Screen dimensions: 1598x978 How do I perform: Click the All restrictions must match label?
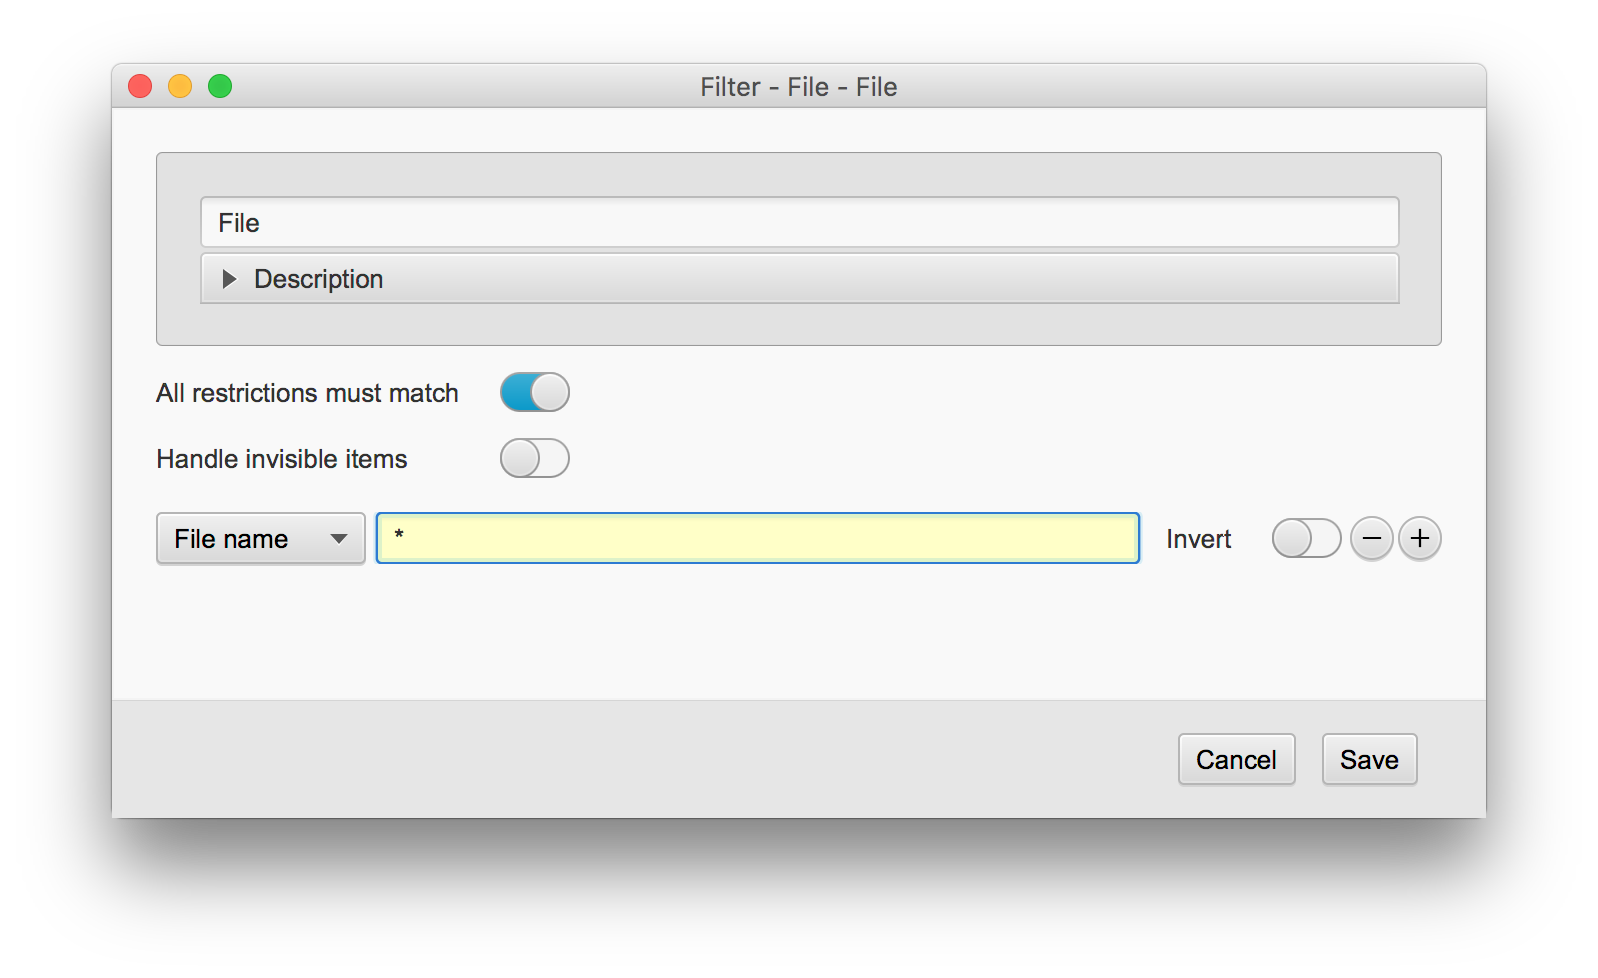[x=307, y=393]
